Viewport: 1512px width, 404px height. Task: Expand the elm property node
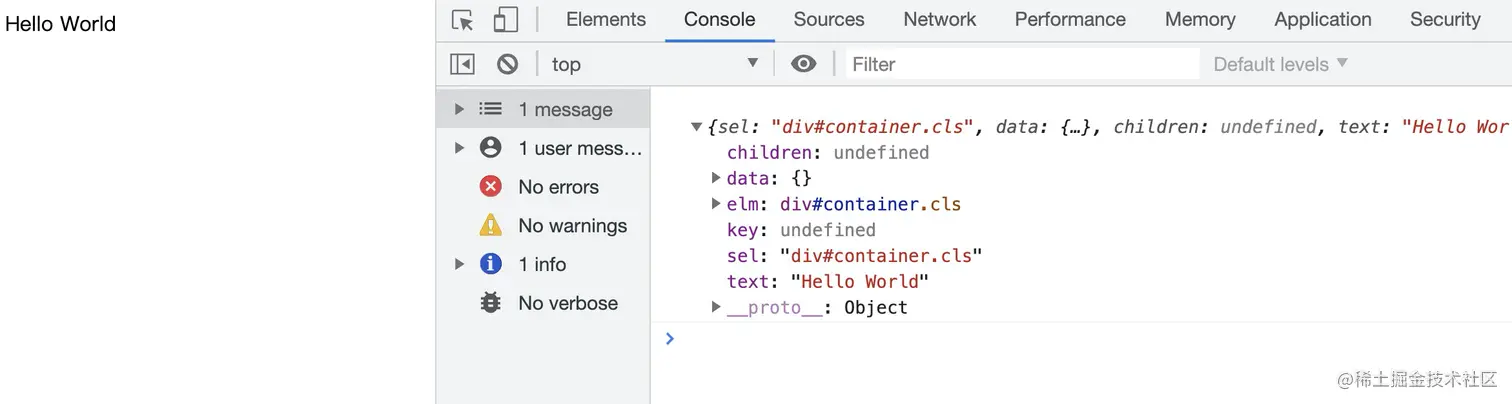716,204
